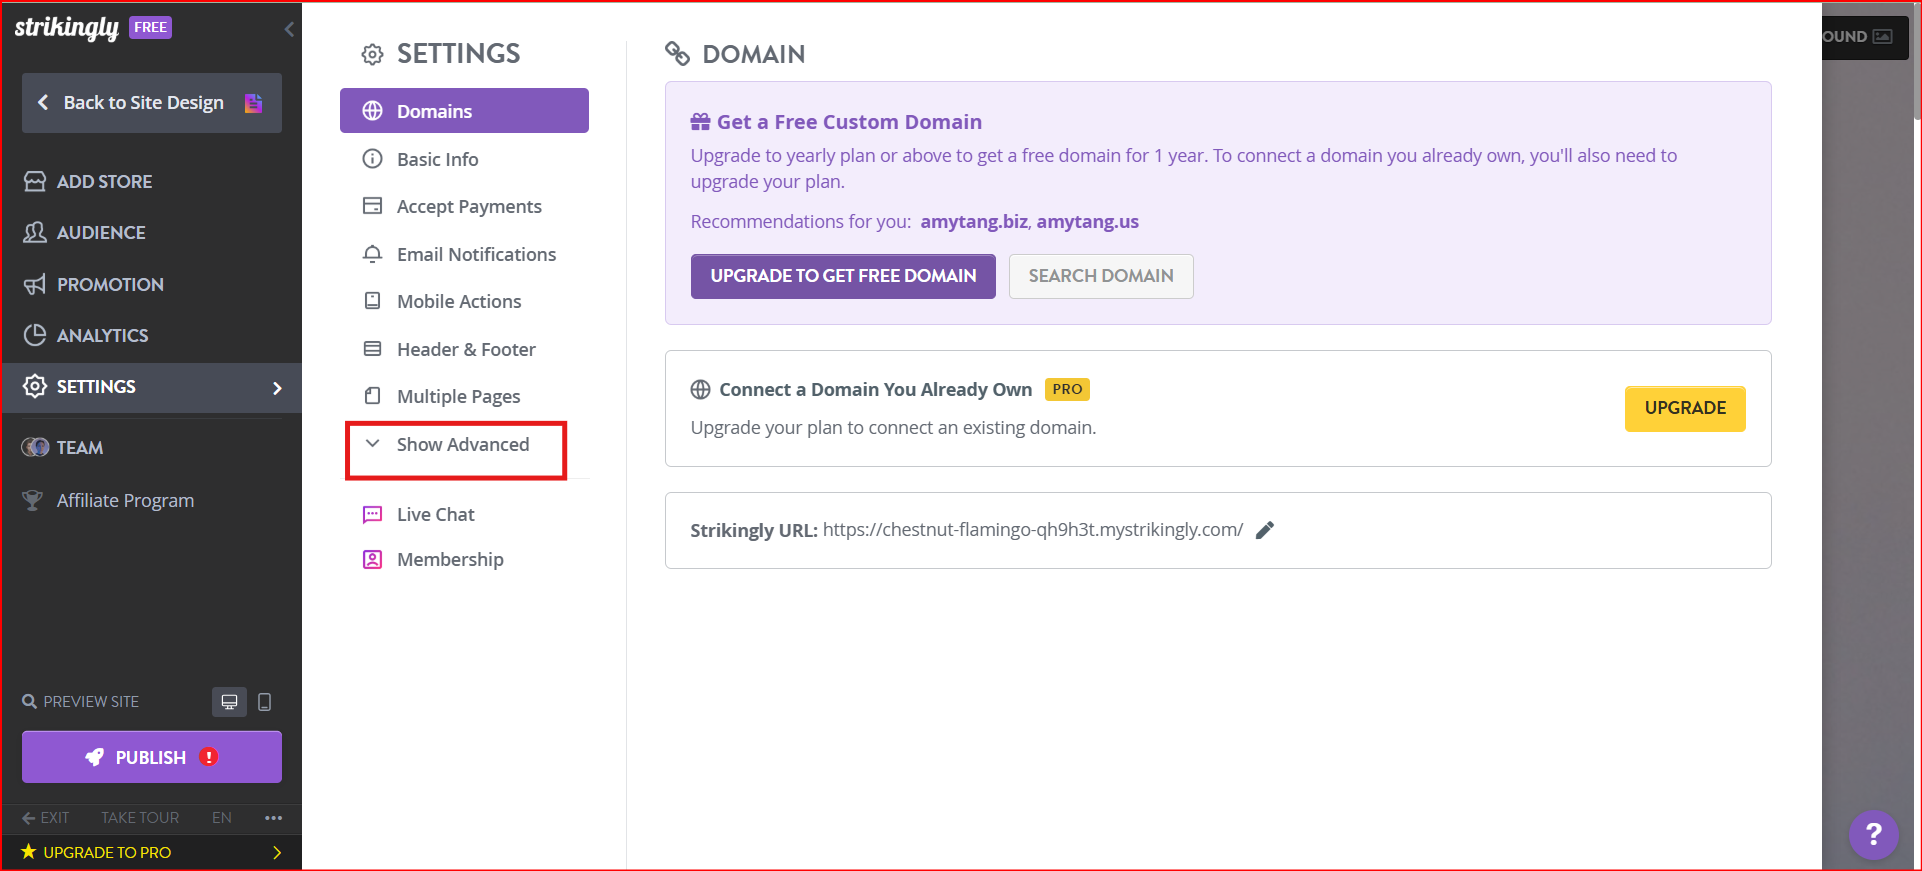Click the Affiliate Program trophy icon
1922x871 pixels.
pos(33,500)
